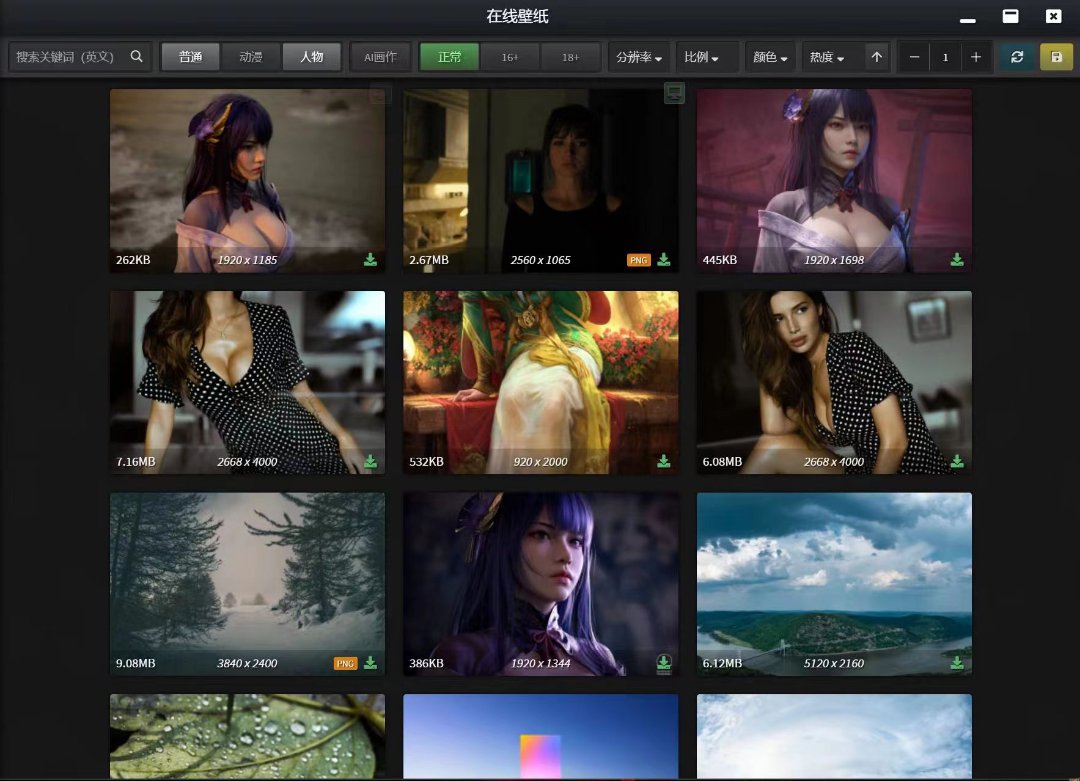Select the 正常 content level button
The image size is (1080, 781).
tap(449, 57)
